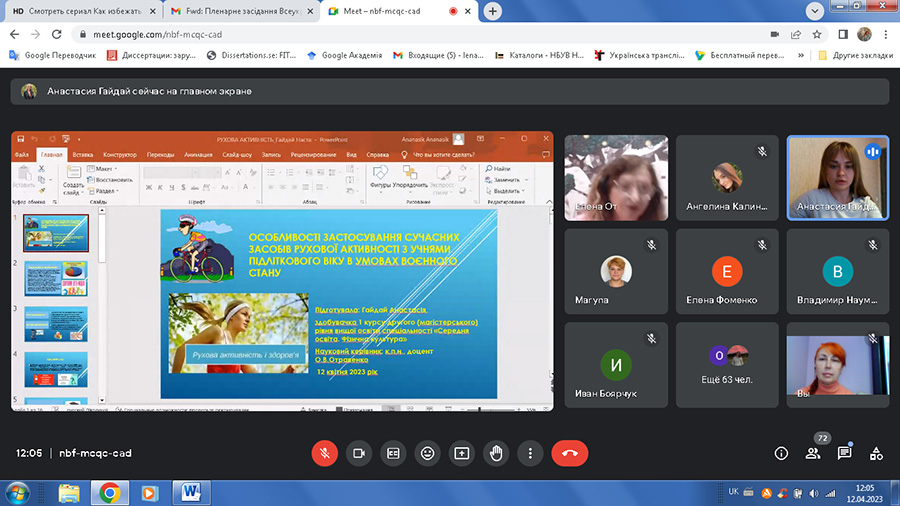900x506 pixels.
Task: Click the Present now screen-share icon
Action: (461, 453)
